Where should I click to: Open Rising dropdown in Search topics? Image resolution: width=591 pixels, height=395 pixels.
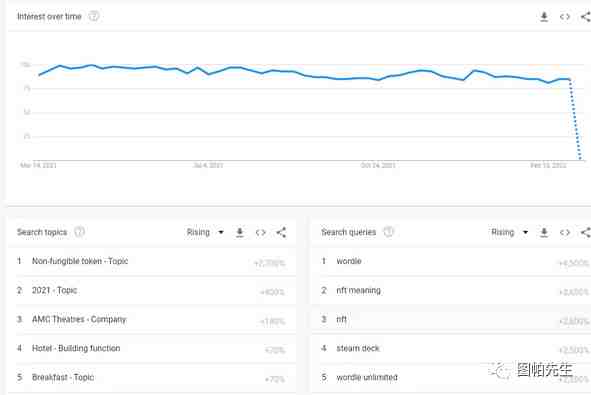205,232
